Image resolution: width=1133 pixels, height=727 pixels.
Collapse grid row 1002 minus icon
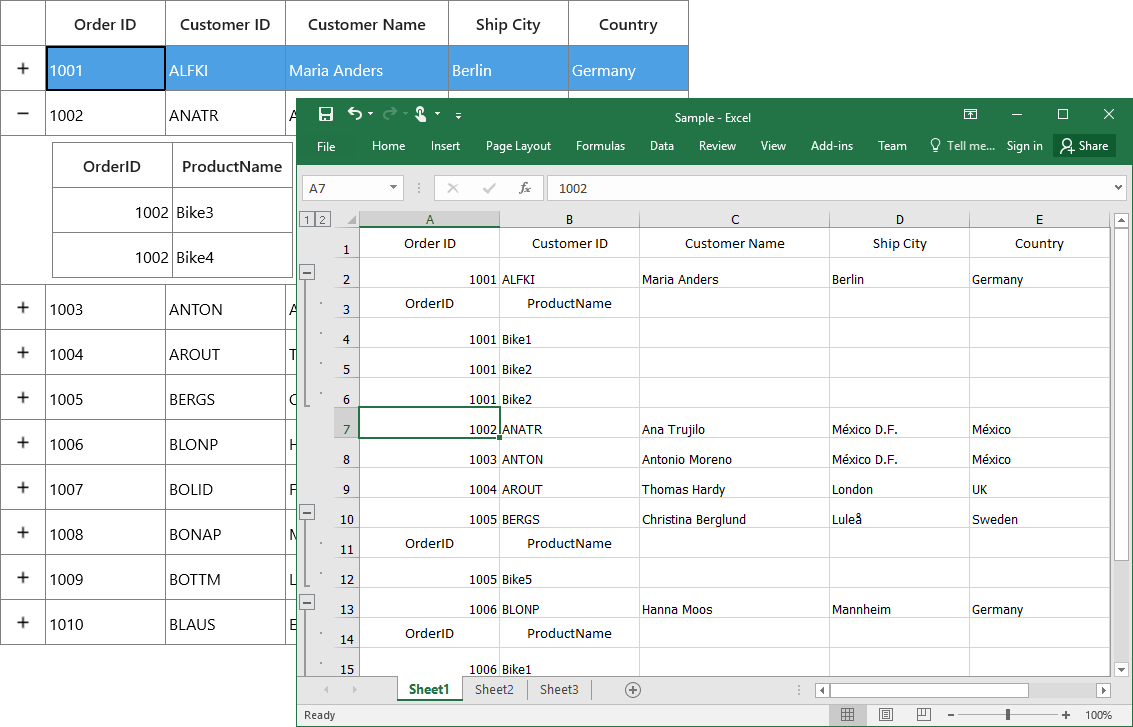tap(23, 113)
